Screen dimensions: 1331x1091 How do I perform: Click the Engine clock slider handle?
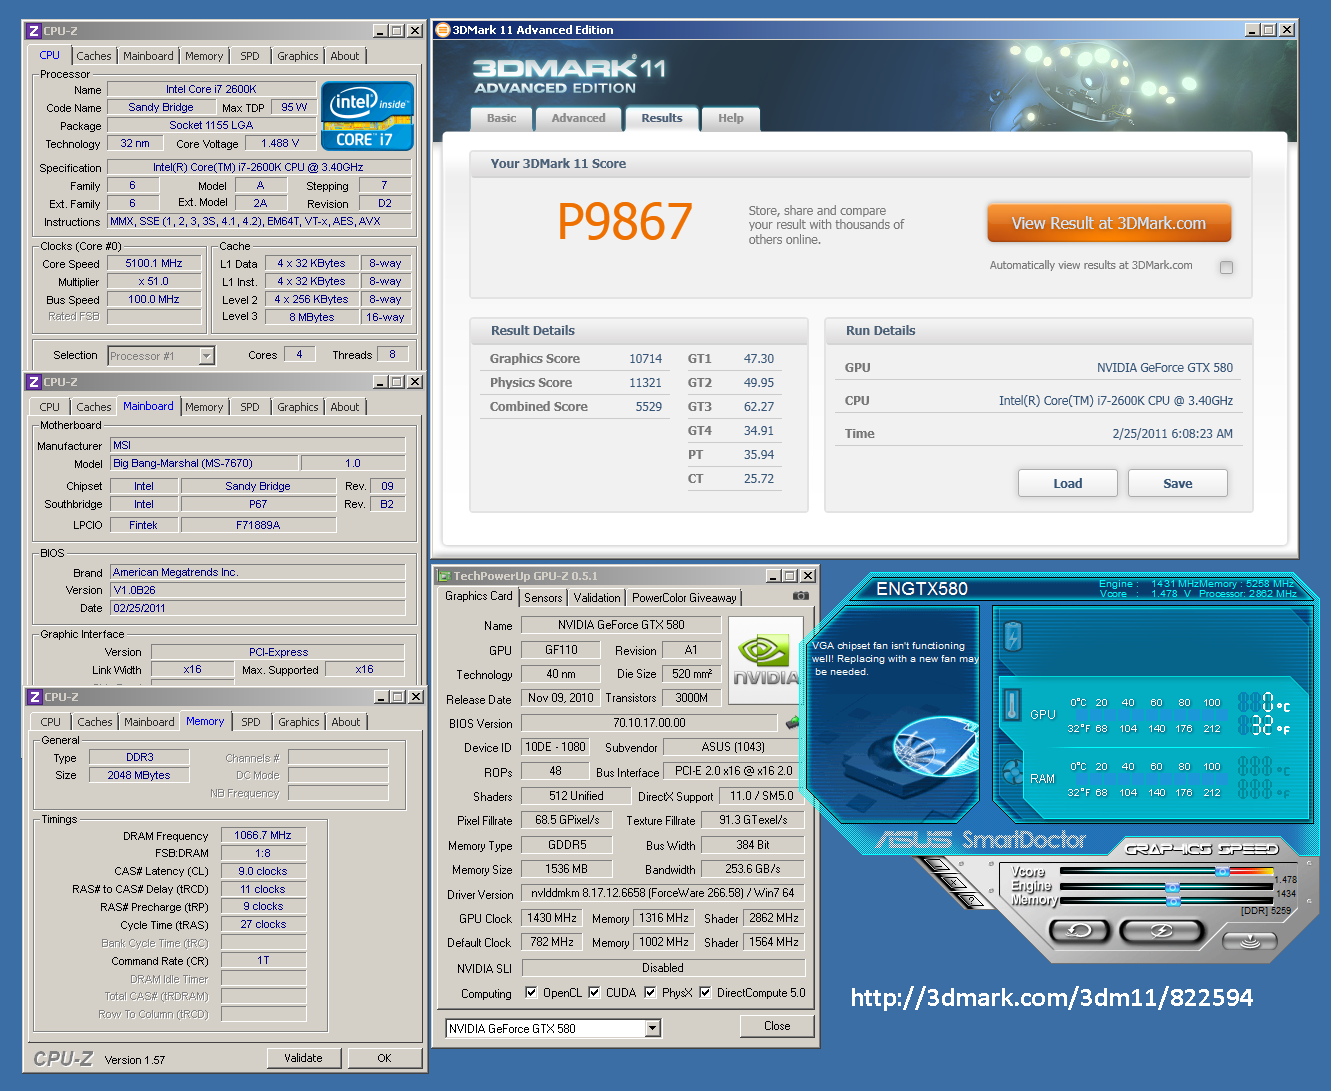coord(1172,887)
